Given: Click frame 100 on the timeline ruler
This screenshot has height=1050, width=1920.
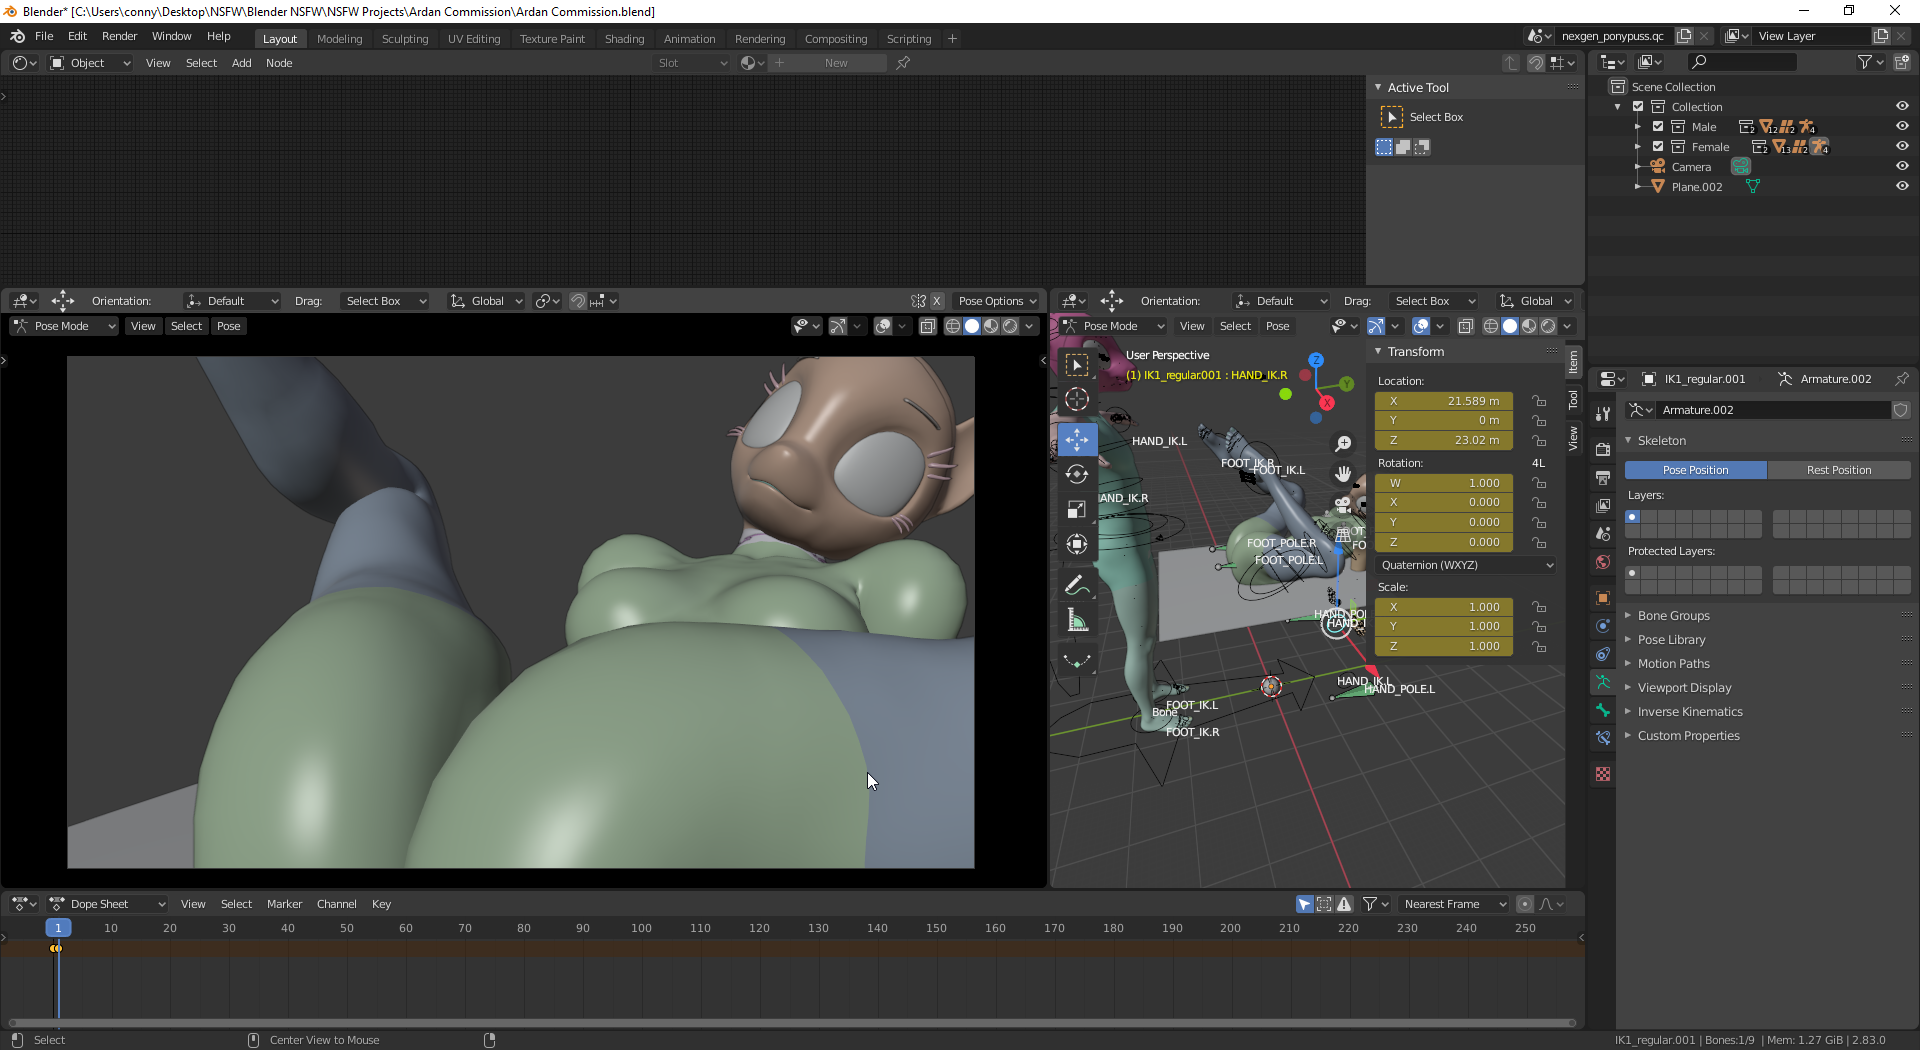Looking at the screenshot, I should (641, 928).
